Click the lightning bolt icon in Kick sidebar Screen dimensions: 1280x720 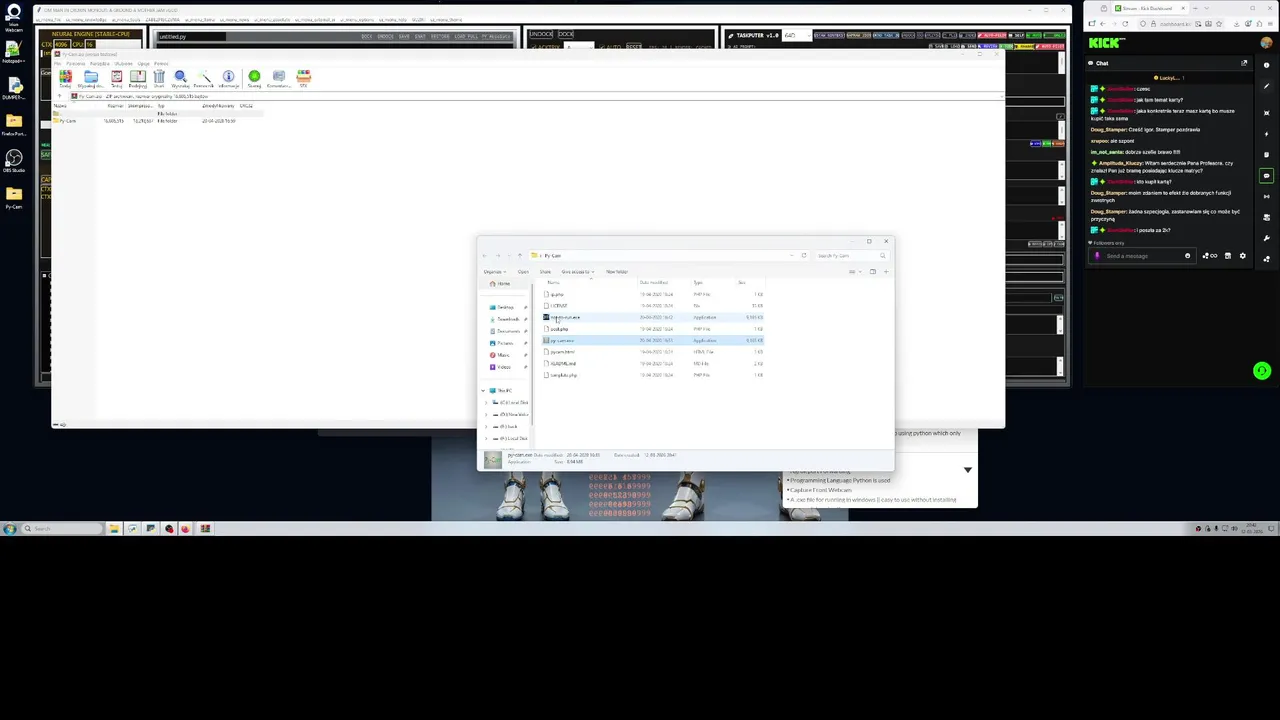click(x=1266, y=134)
